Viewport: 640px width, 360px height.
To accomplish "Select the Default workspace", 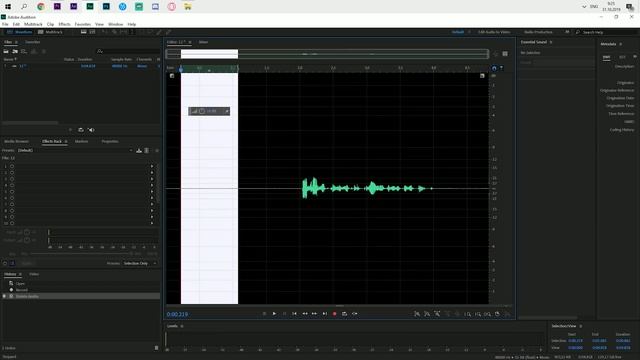I will click(x=458, y=32).
